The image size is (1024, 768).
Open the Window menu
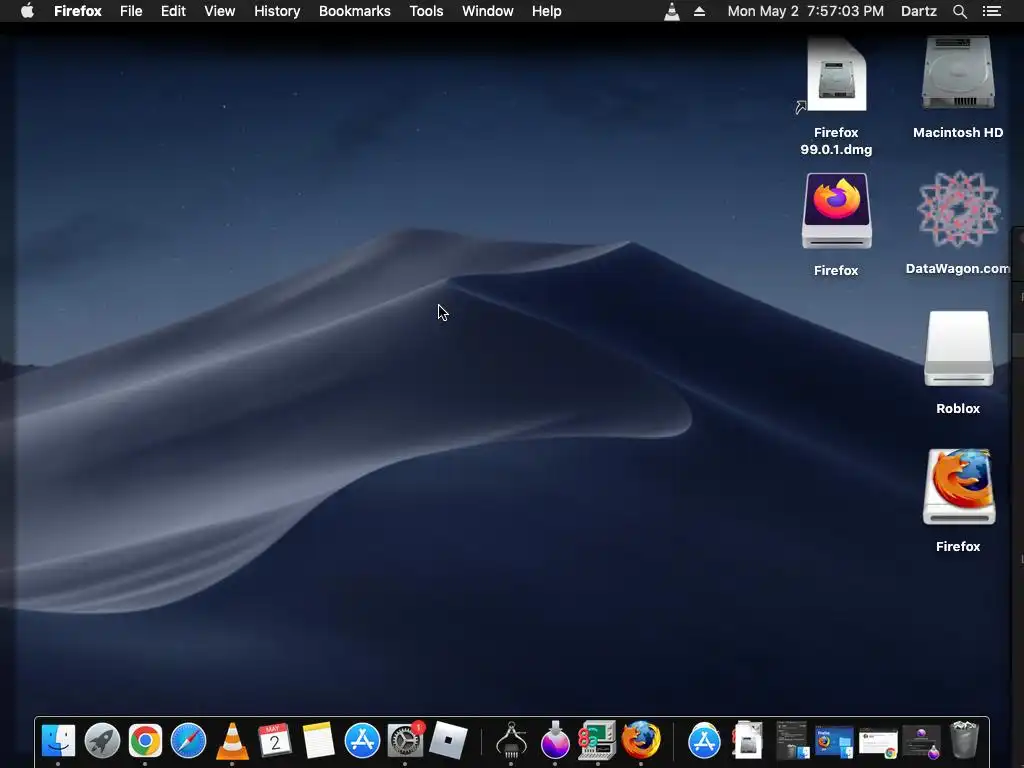tap(487, 11)
